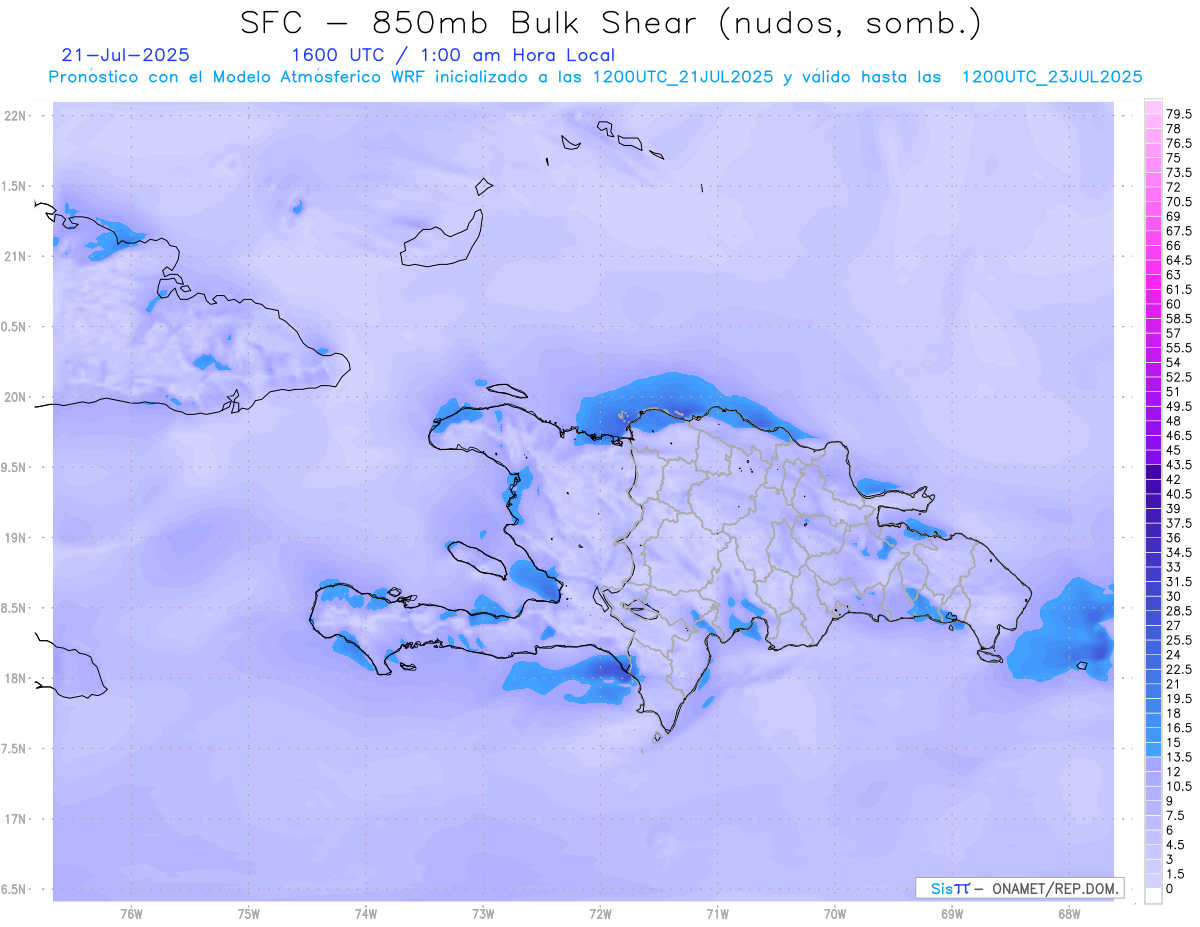Screen dimensions: 1200x927
Task: Click the "73W" longitude label
Action: pyautogui.click(x=482, y=914)
